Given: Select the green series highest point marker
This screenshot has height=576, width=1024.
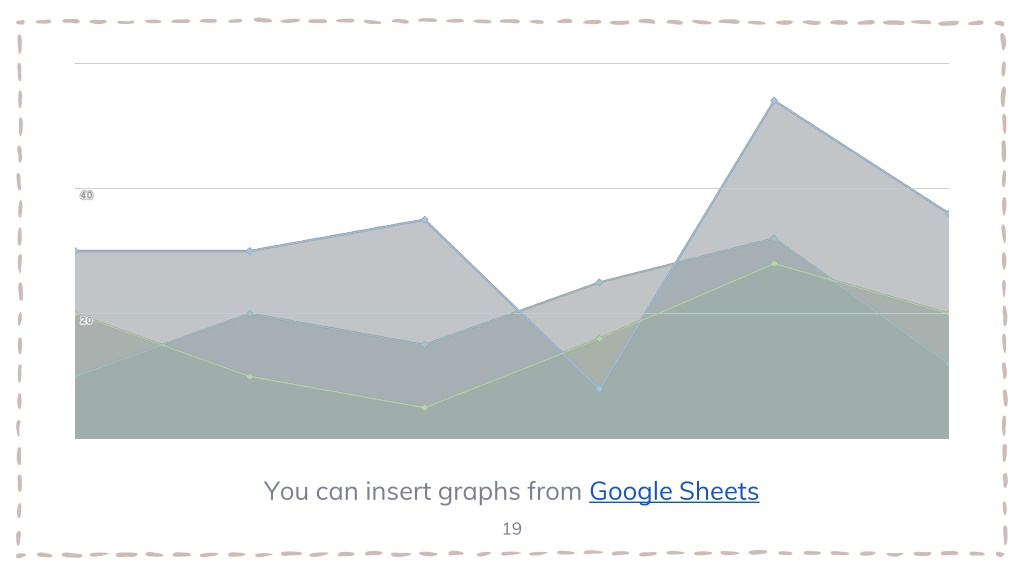Looking at the screenshot, I should pyautogui.click(x=774, y=264).
